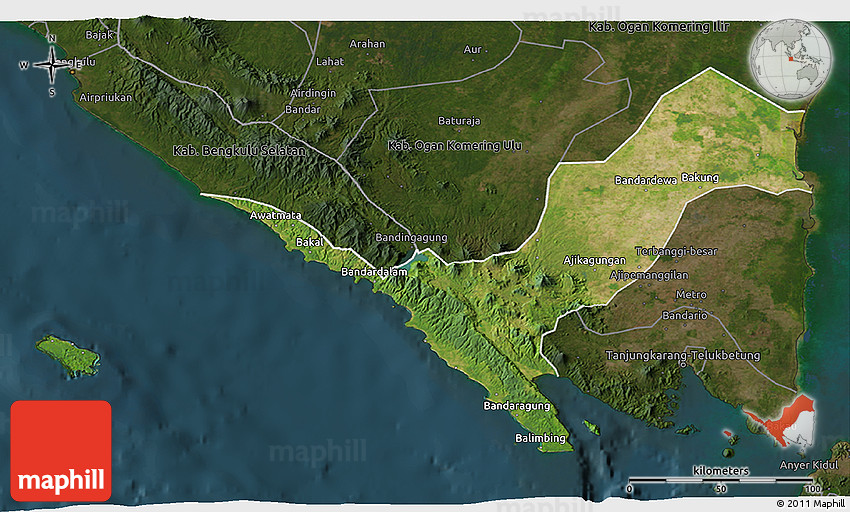This screenshot has width=850, height=512.
Task: Select the Tanjungkarang-Telukbetung city label
Action: point(683,355)
